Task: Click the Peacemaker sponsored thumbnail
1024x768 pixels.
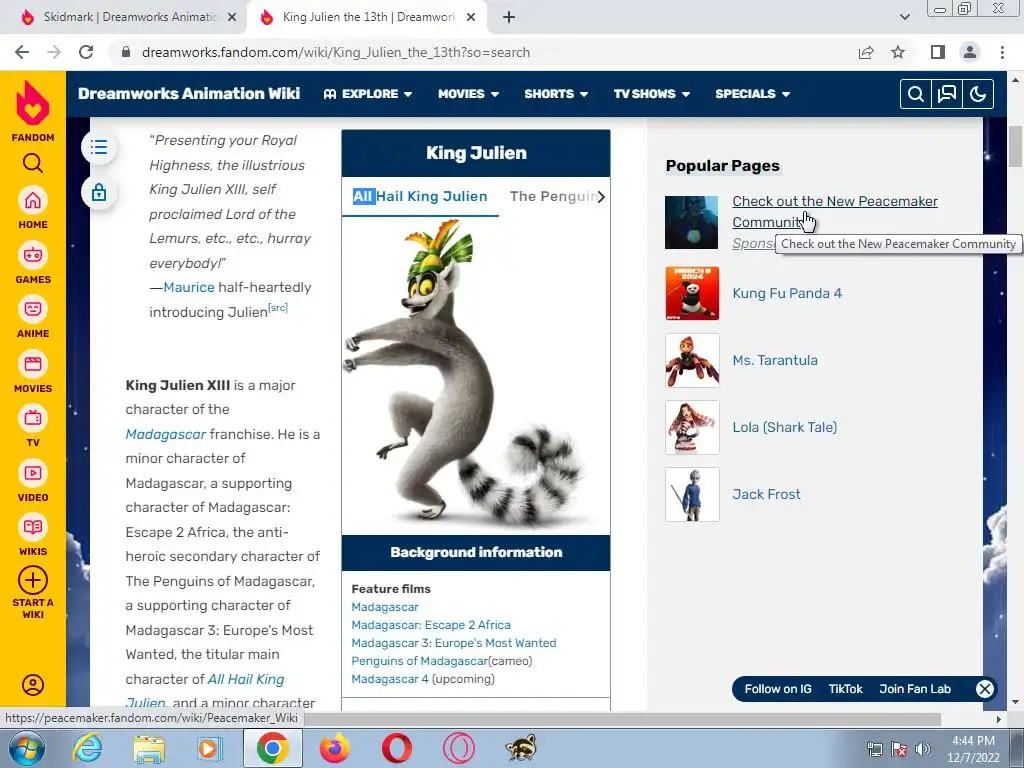Action: pos(692,222)
